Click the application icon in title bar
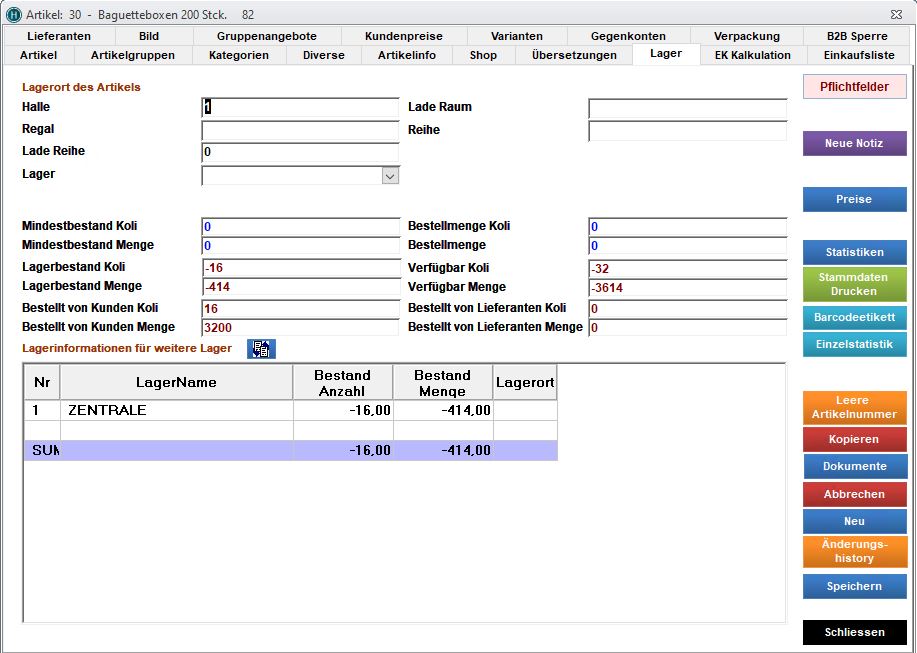This screenshot has height=653, width=917. pyautogui.click(x=14, y=15)
